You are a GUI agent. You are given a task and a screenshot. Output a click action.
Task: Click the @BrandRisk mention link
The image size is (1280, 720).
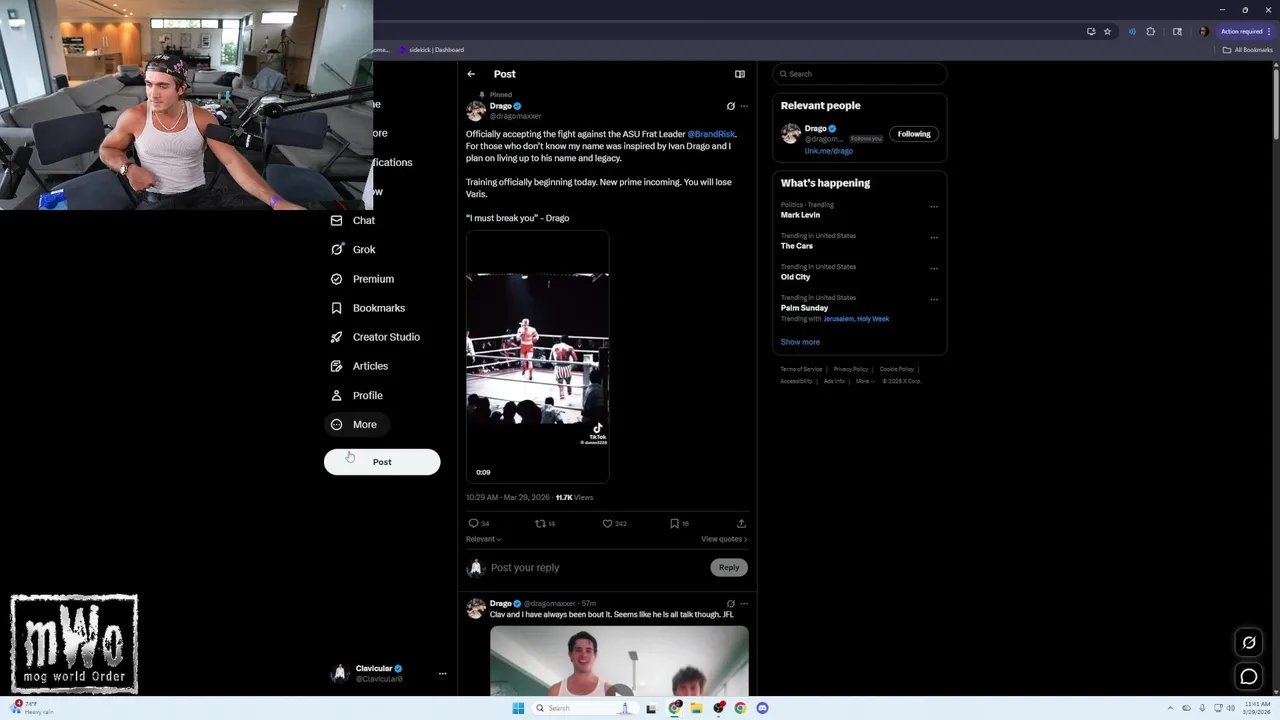click(711, 134)
